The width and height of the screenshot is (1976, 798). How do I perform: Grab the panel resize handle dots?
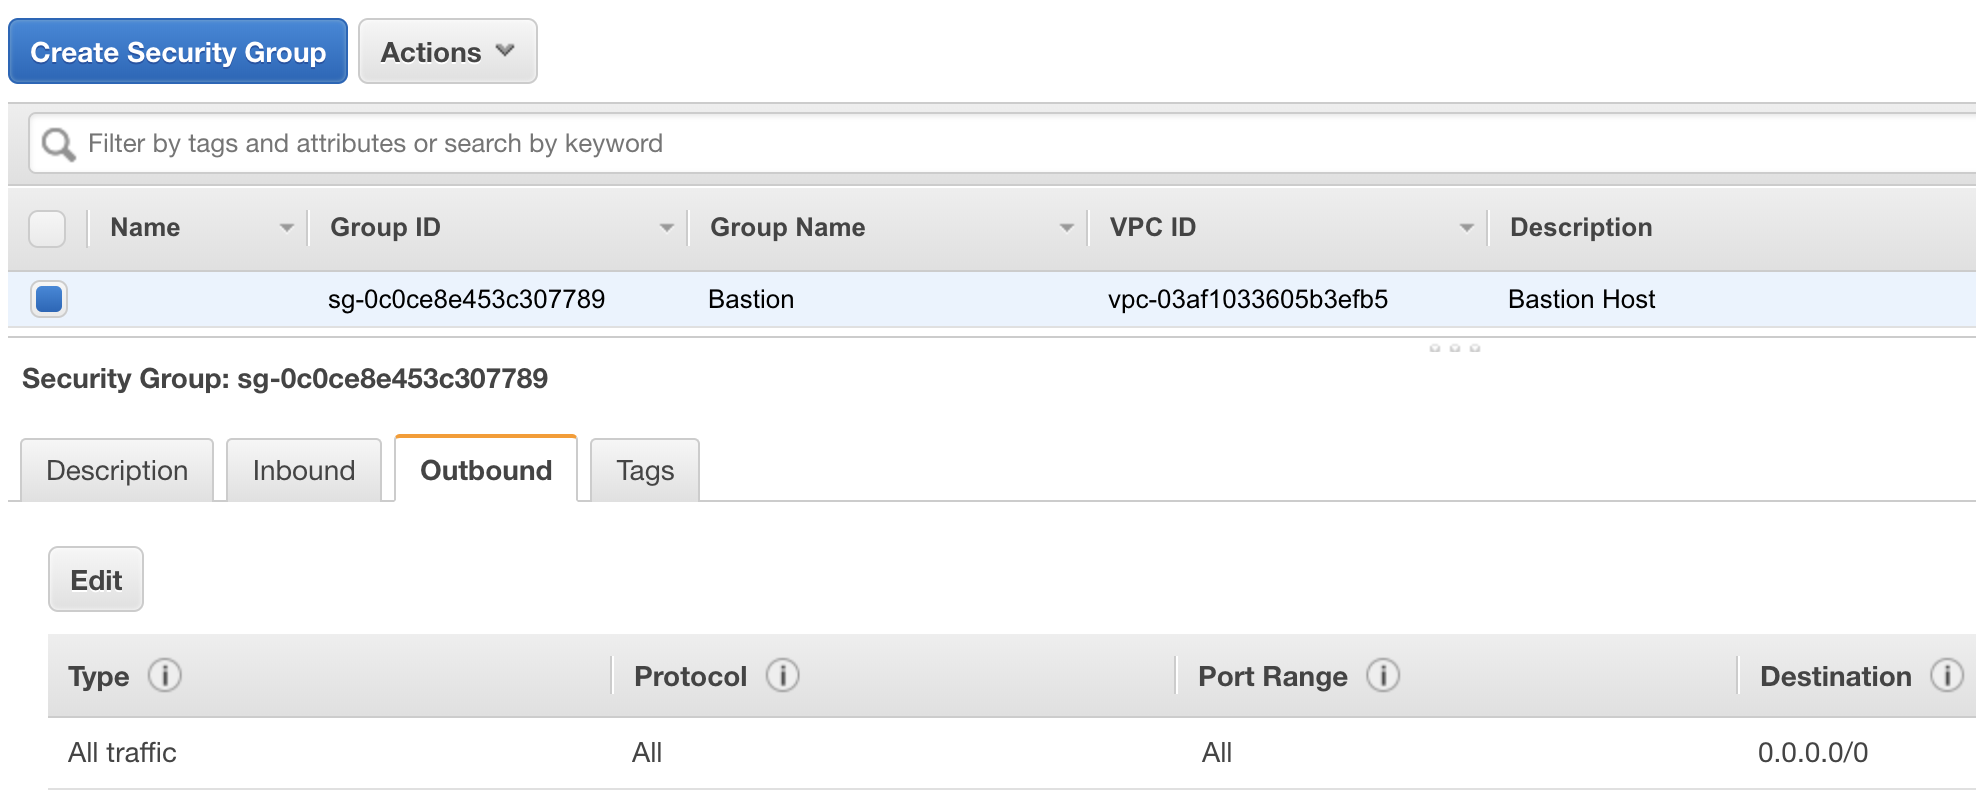tap(1455, 348)
